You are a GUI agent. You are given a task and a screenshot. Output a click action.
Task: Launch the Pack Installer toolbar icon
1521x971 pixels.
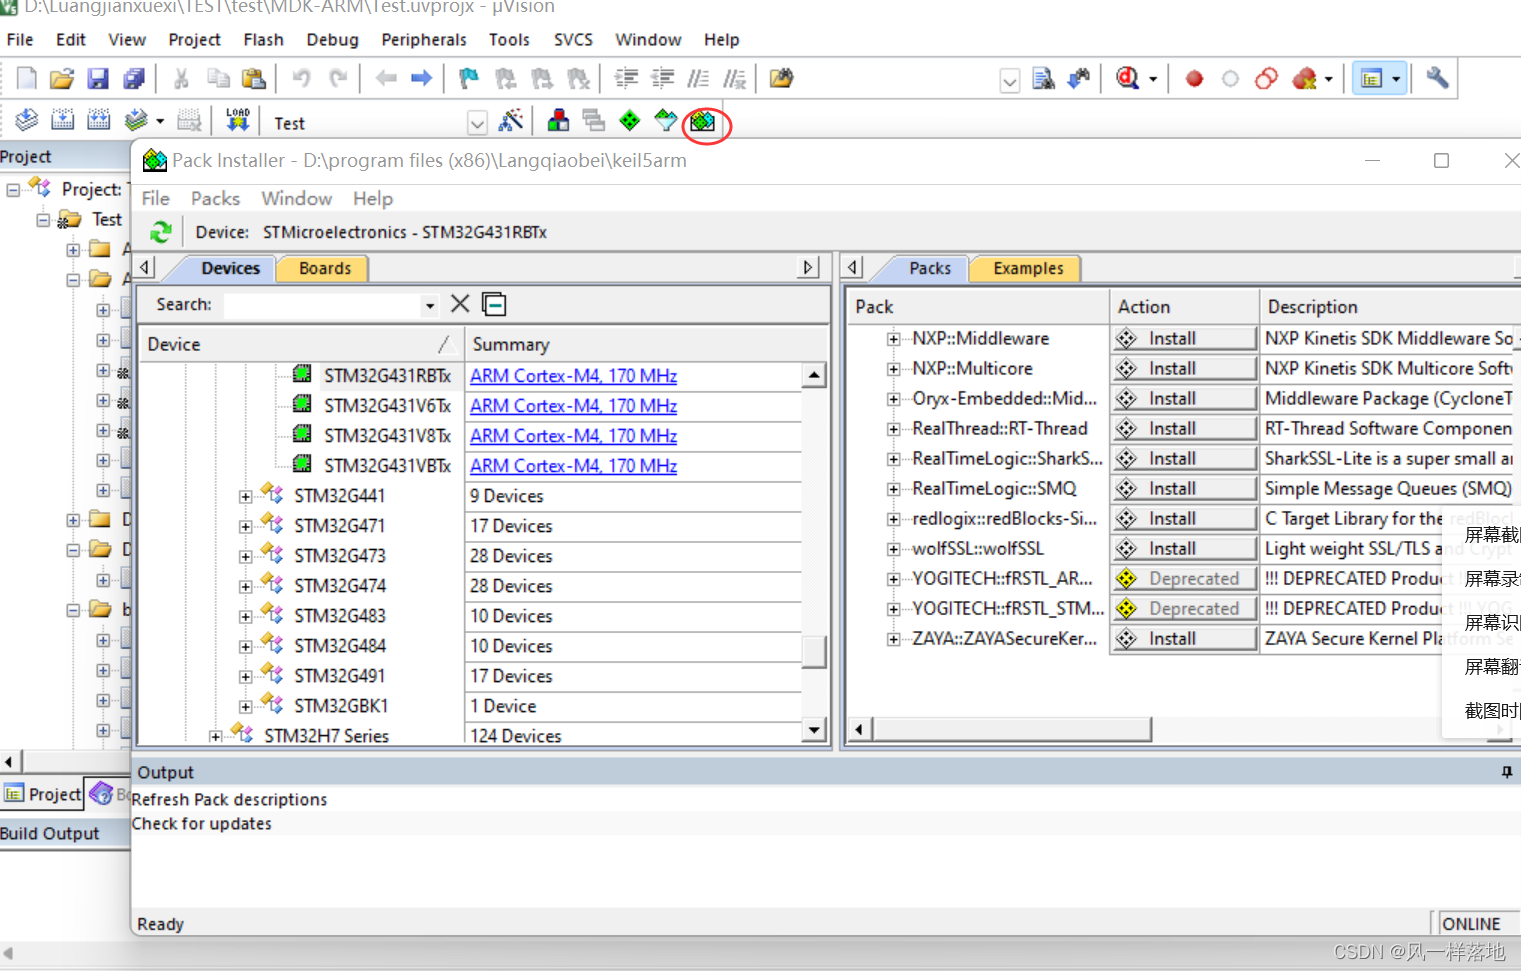703,122
